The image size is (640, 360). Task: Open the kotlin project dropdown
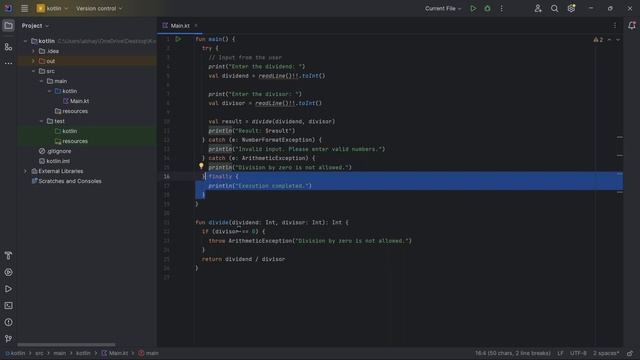(x=53, y=8)
